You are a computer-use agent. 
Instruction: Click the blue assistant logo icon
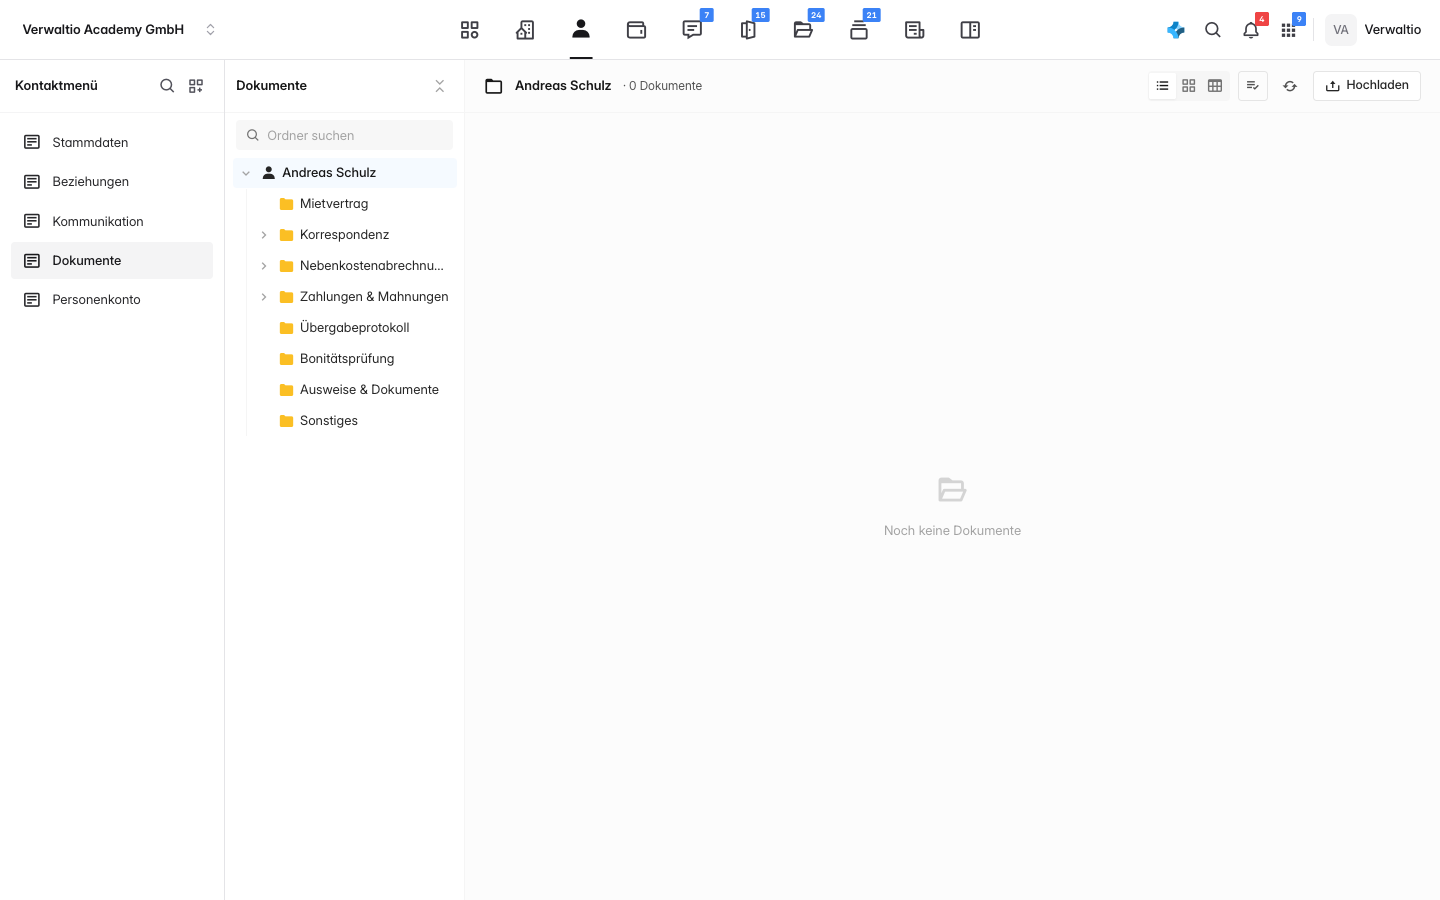1176,30
